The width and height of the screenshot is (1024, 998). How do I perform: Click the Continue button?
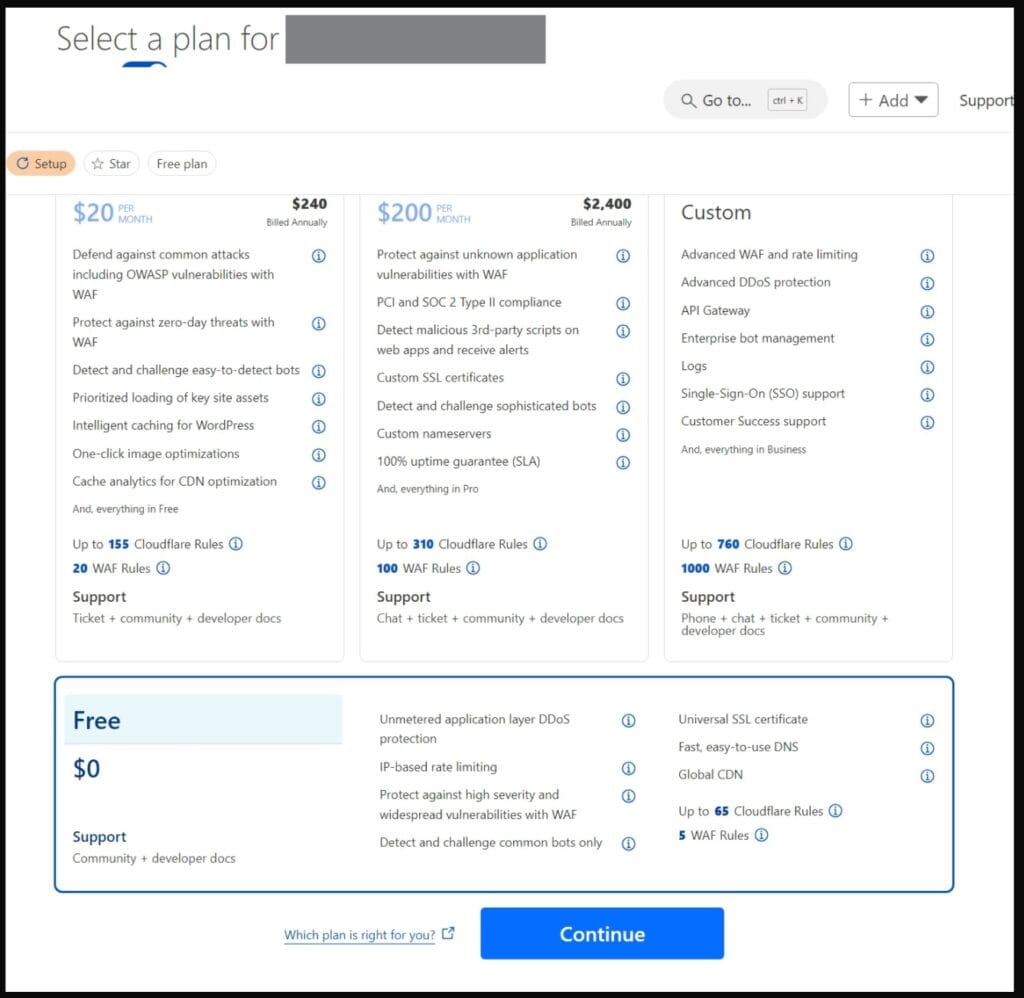point(601,934)
